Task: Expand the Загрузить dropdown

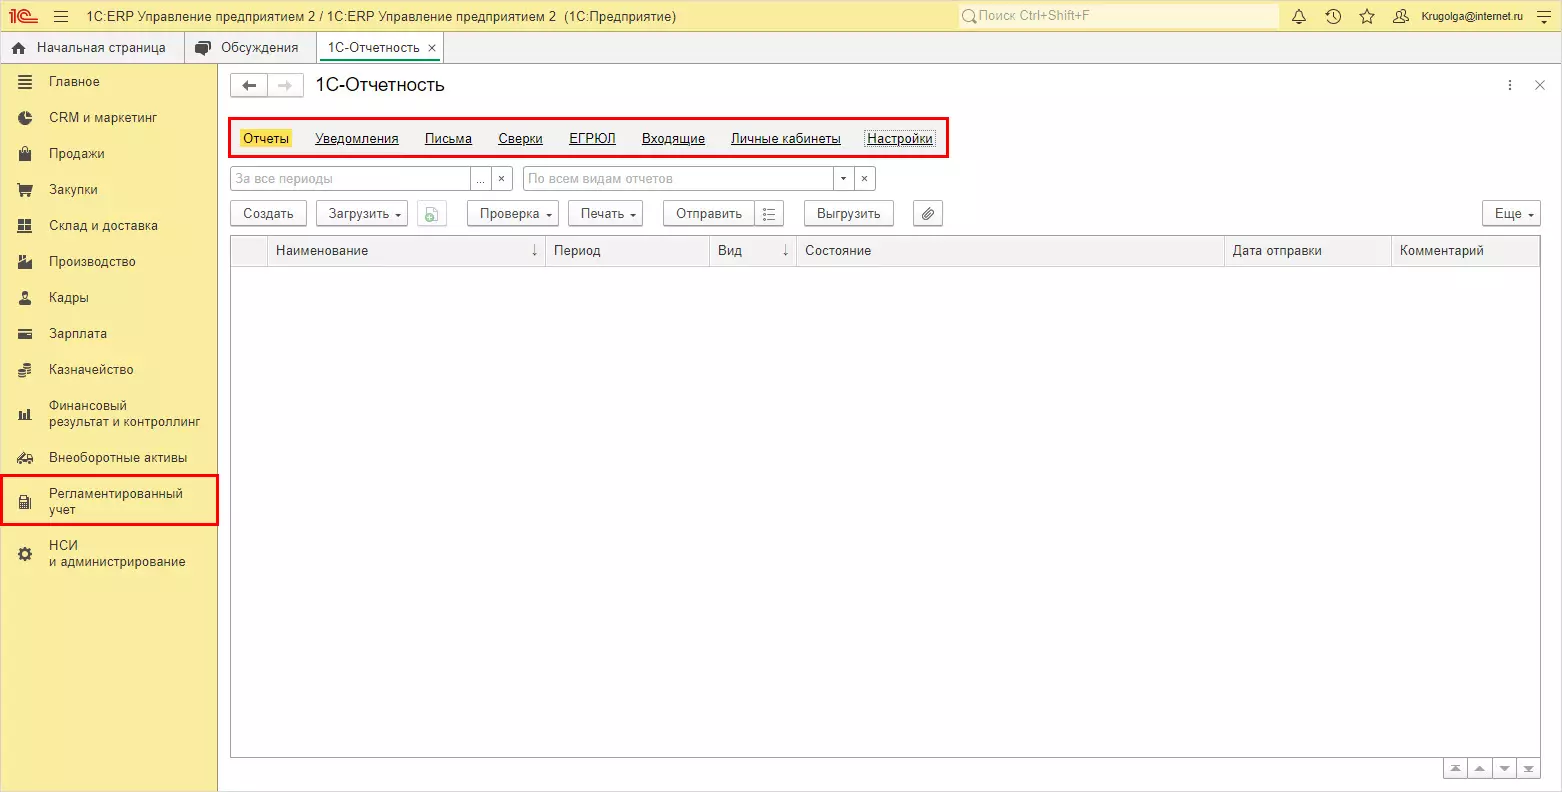Action: coord(362,214)
